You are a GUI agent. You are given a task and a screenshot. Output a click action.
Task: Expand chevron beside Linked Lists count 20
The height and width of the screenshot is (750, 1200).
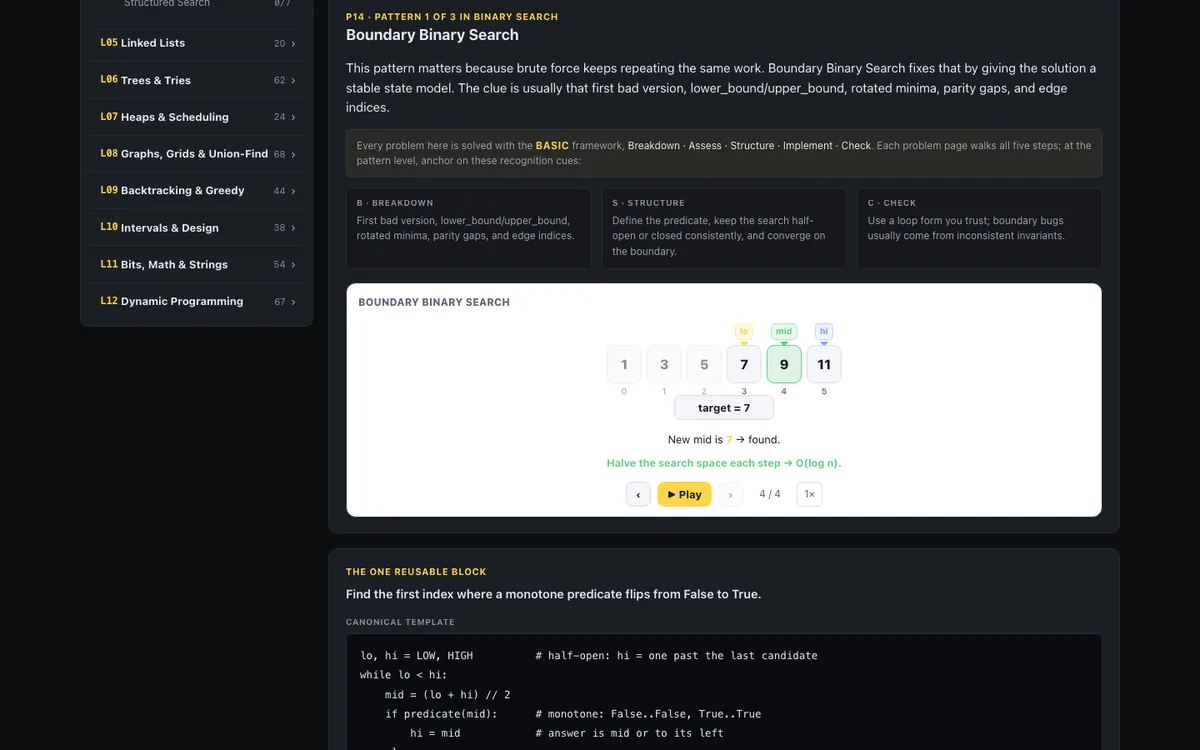click(293, 44)
